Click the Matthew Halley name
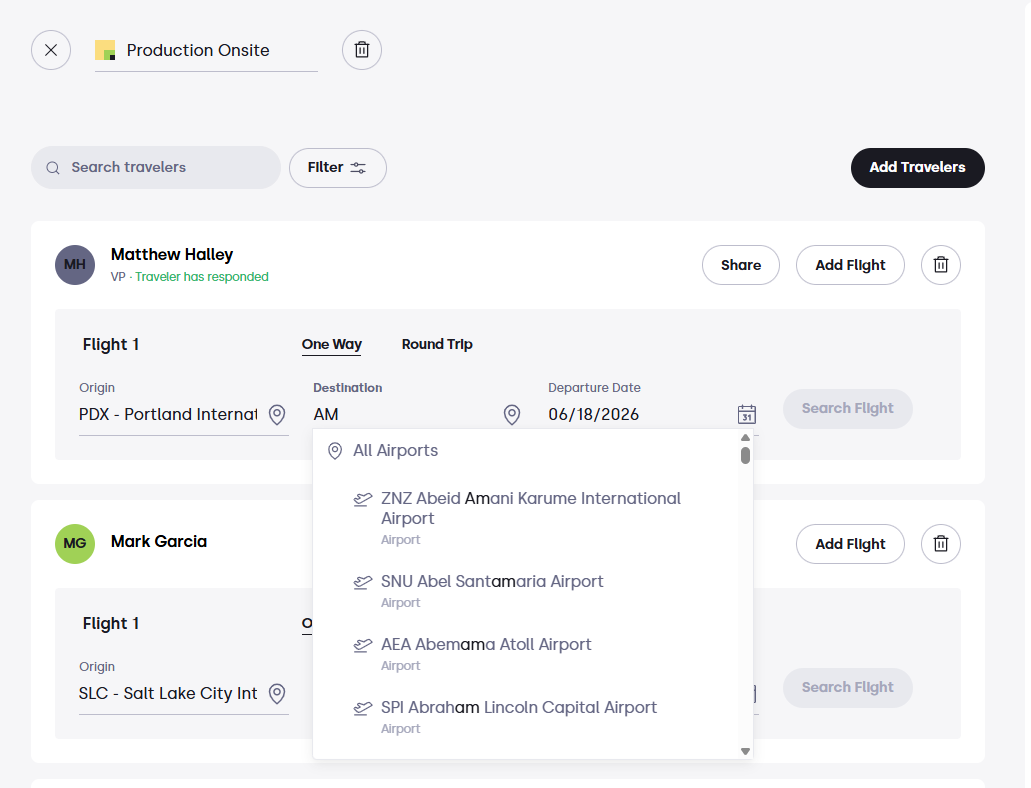 coord(172,255)
